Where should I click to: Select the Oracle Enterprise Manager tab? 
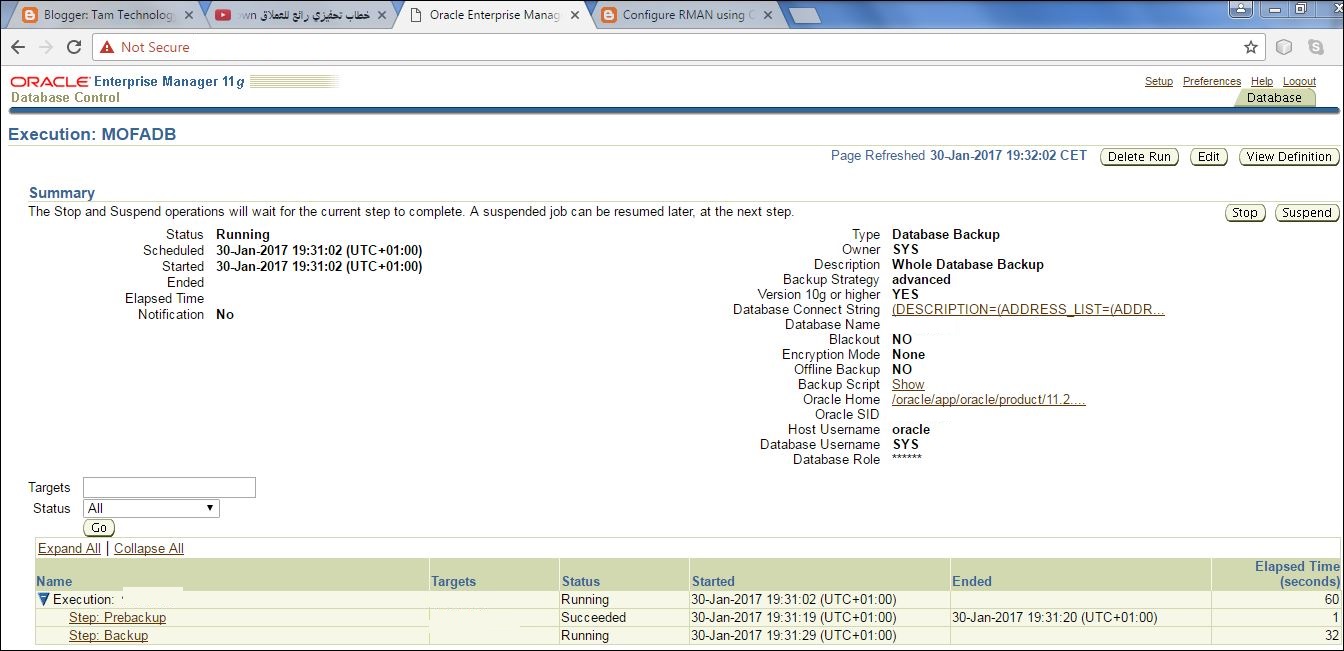tap(495, 15)
